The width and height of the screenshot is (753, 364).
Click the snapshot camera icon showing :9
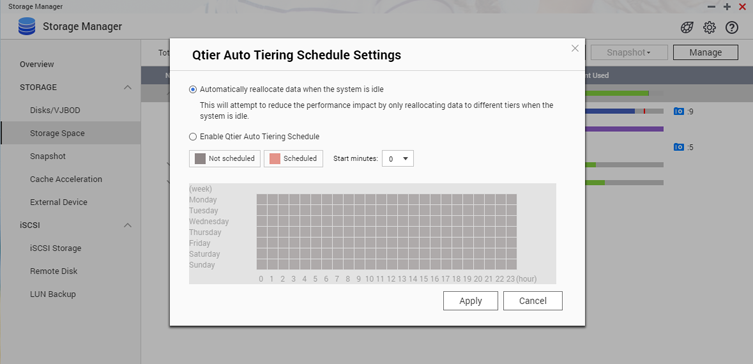pos(678,111)
